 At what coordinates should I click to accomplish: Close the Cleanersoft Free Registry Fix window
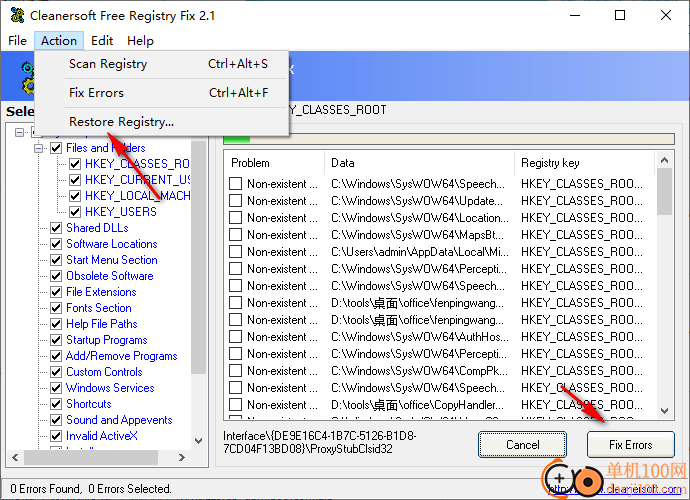pos(666,15)
